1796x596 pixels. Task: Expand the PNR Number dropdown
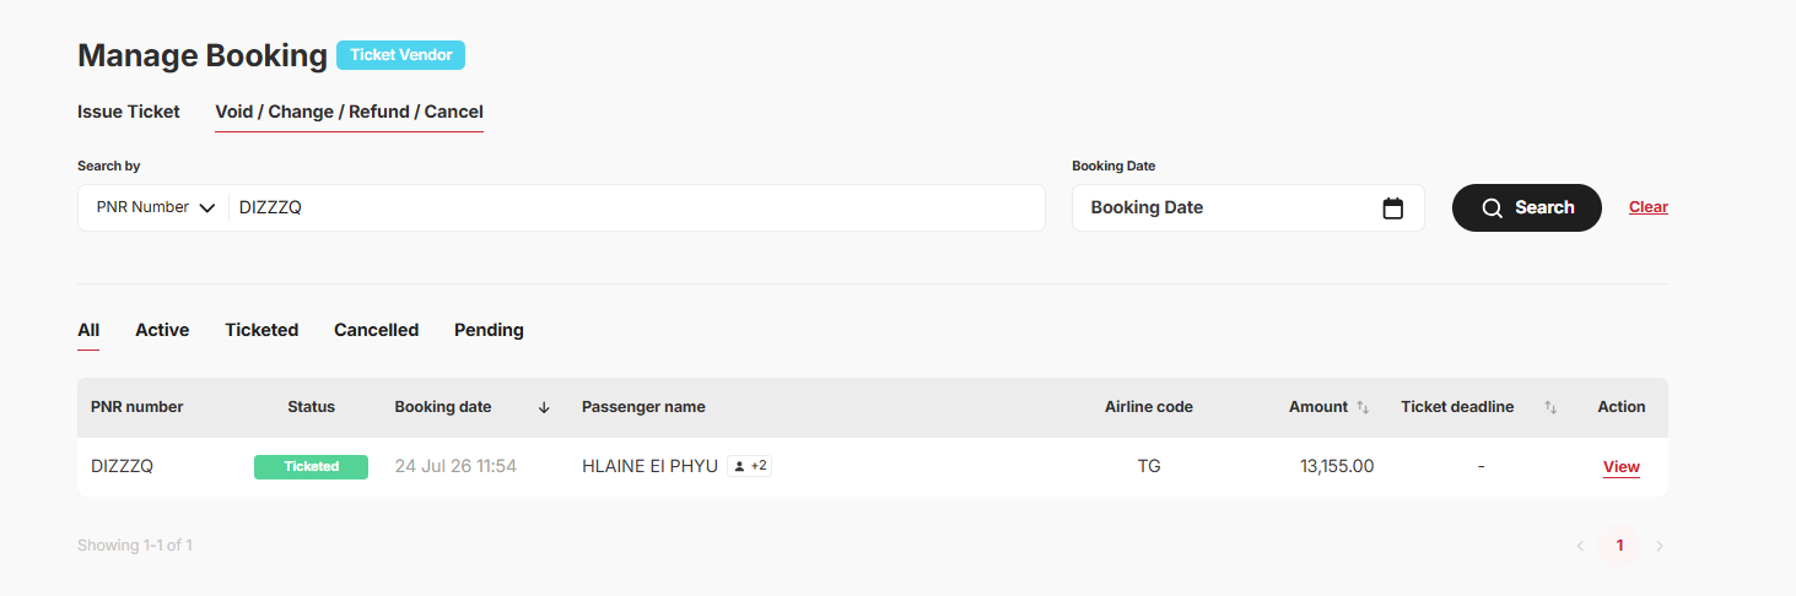[x=155, y=208]
